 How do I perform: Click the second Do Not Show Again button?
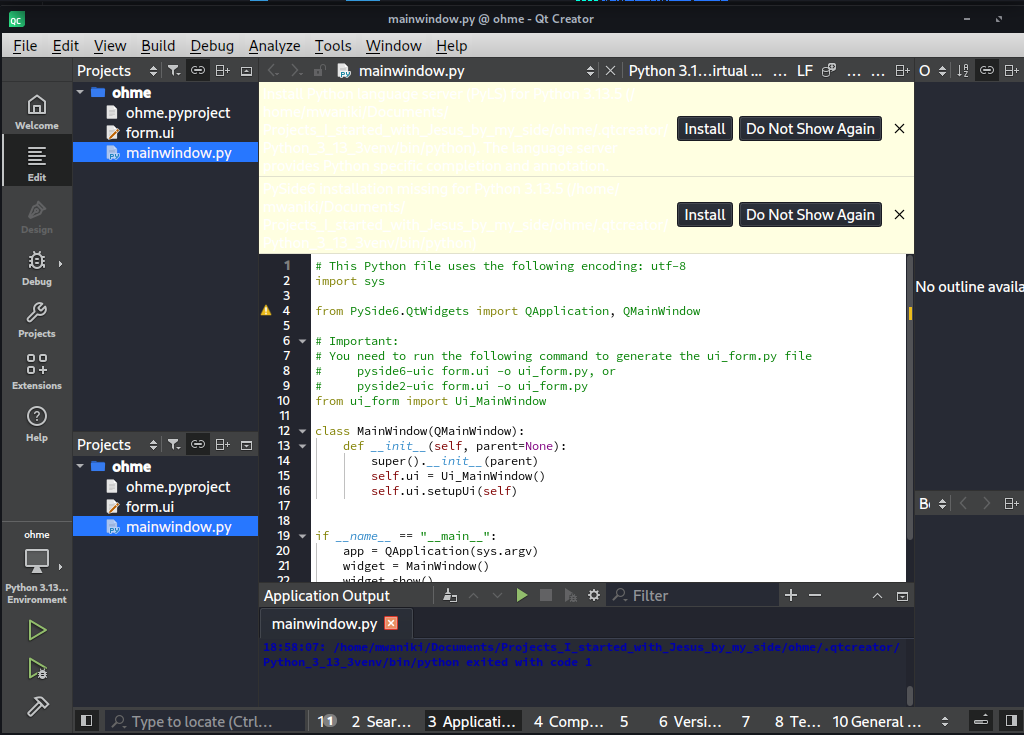(810, 215)
